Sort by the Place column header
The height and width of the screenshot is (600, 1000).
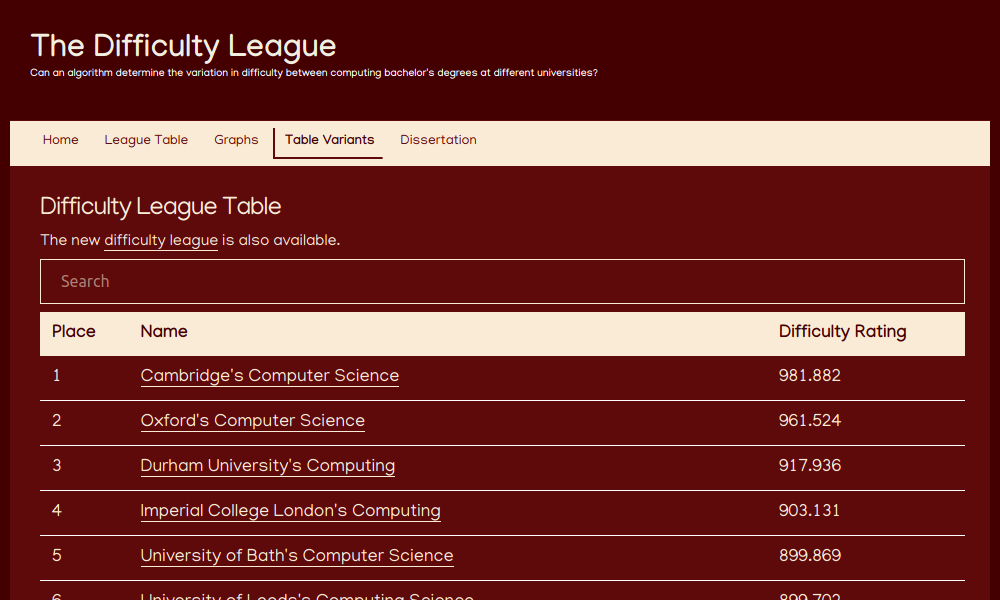point(74,332)
